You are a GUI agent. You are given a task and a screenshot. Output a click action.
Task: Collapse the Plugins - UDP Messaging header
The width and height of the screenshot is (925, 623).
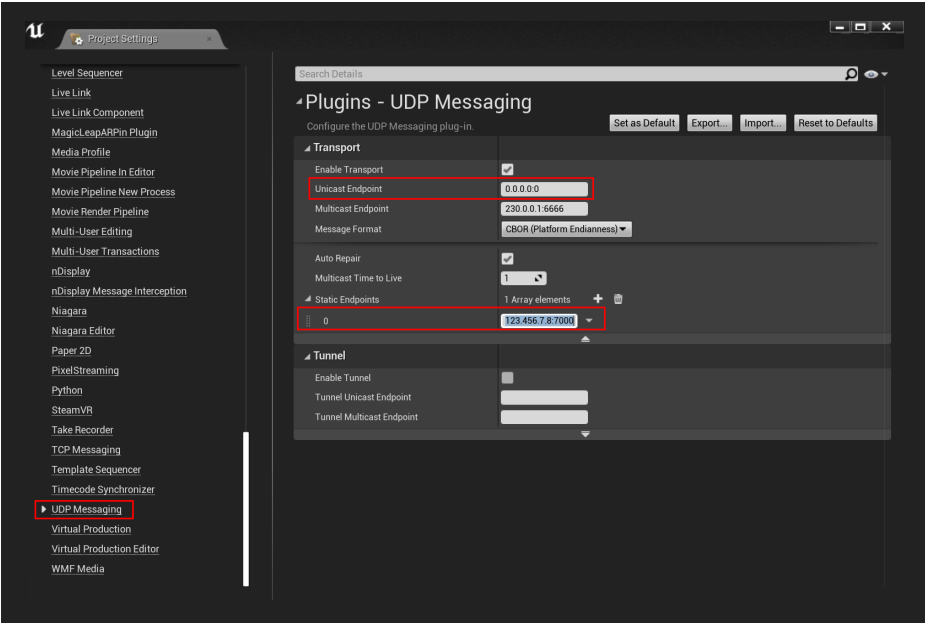click(x=299, y=102)
